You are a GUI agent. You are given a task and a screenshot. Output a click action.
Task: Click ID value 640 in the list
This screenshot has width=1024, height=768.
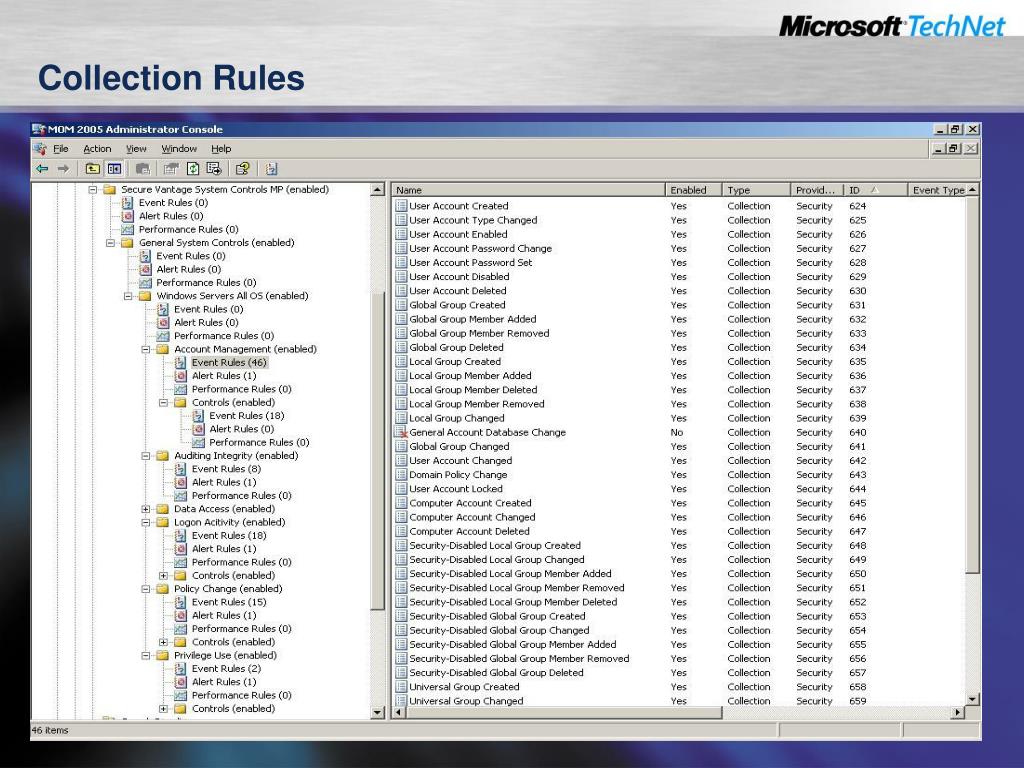(857, 432)
